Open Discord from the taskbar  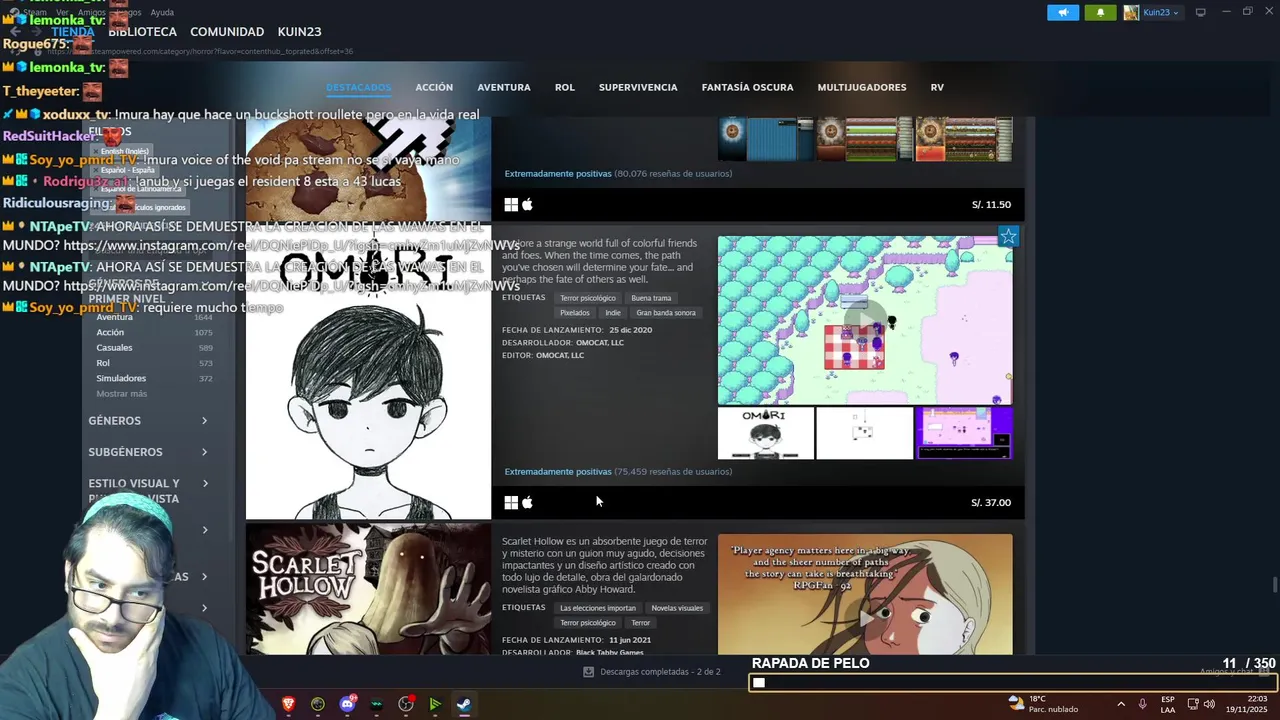point(347,704)
